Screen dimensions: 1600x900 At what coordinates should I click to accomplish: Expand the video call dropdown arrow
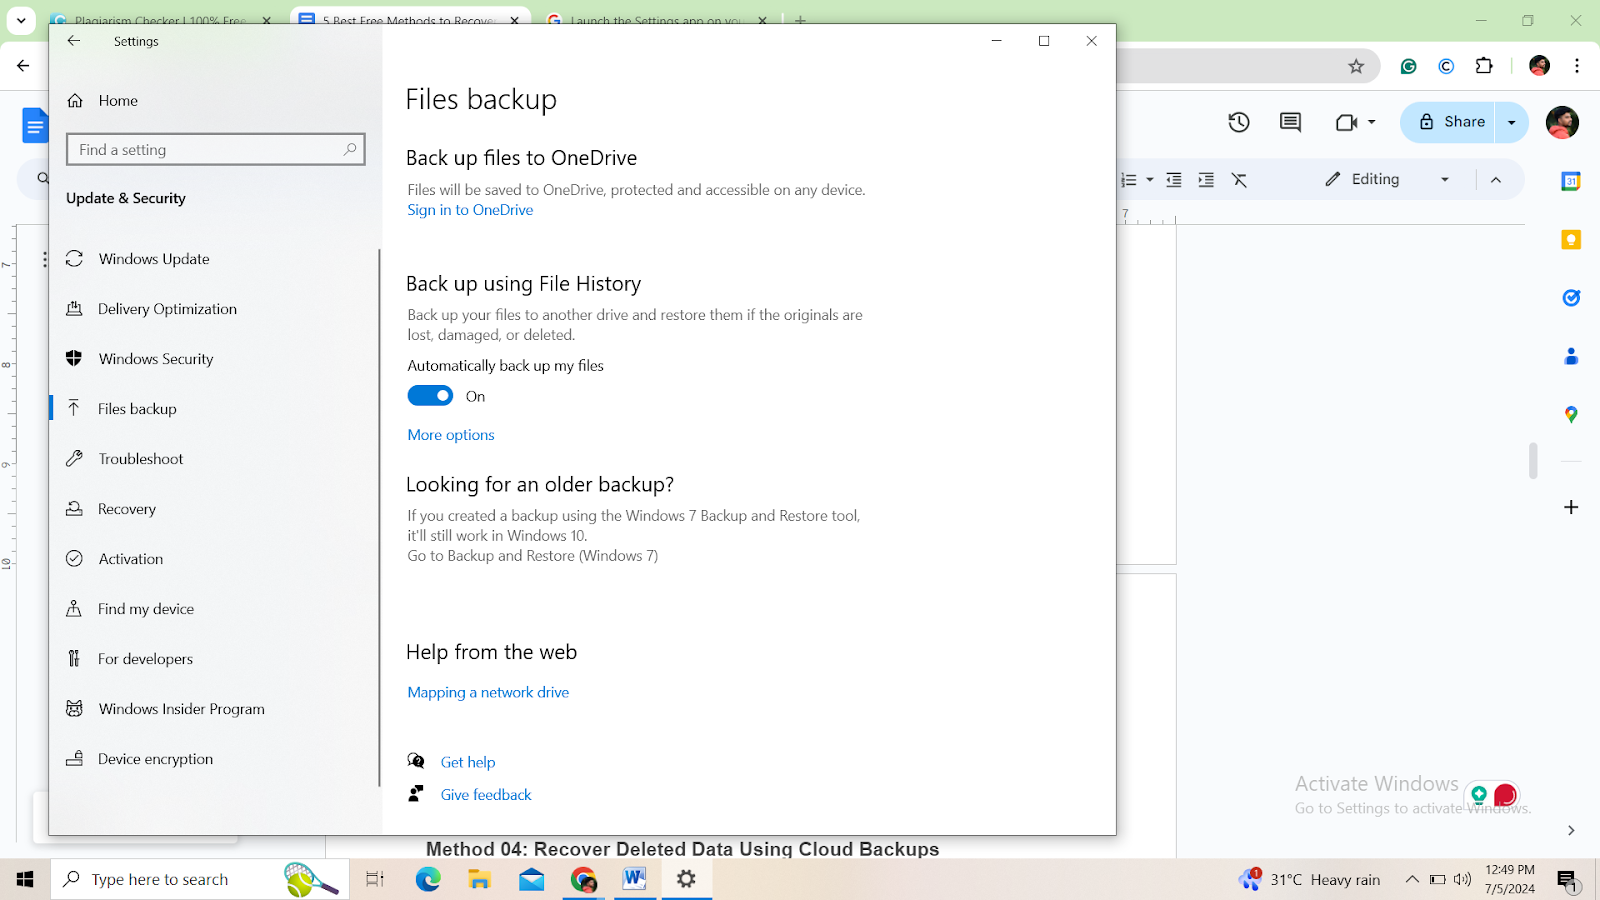point(1372,122)
